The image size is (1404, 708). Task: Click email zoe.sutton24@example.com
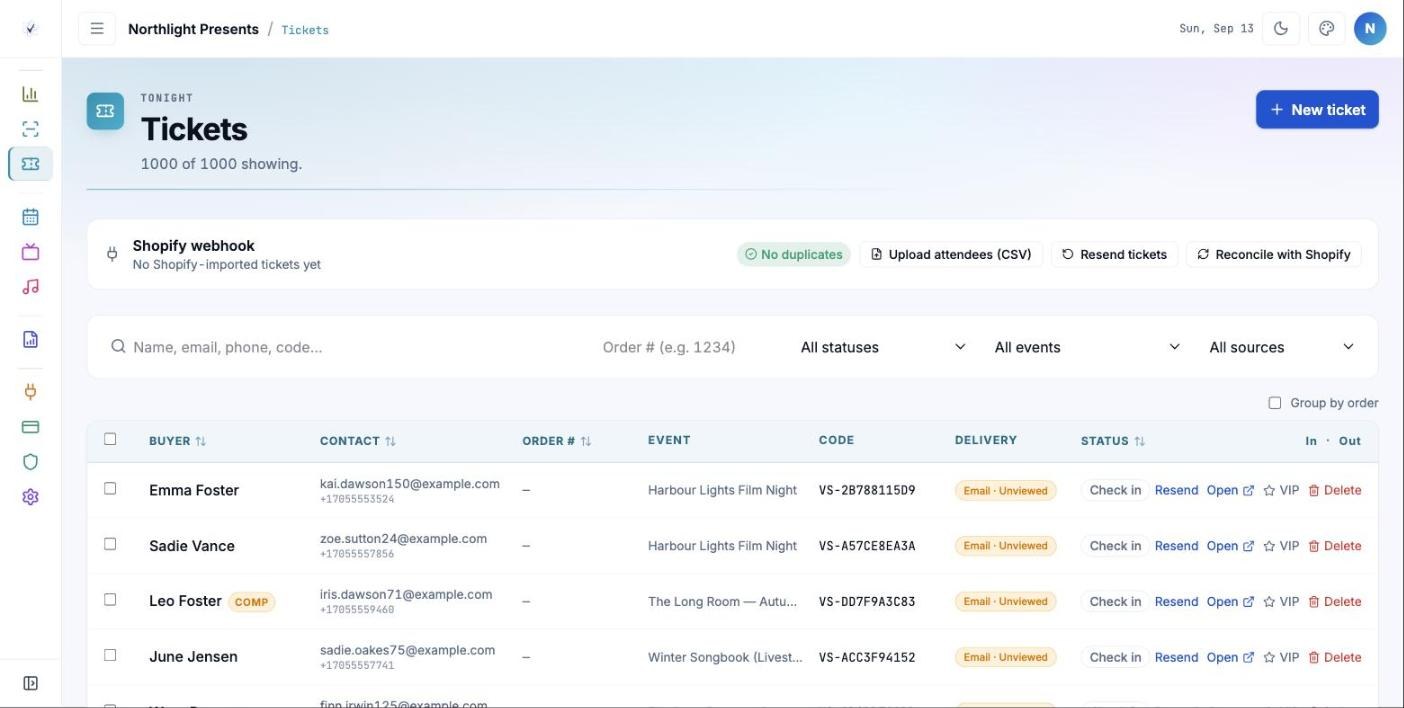point(403,538)
